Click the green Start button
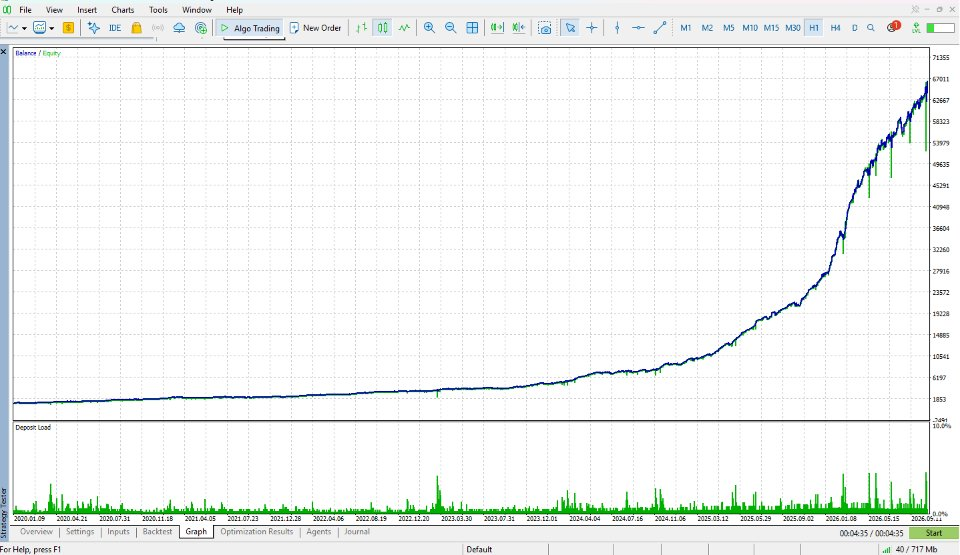The height and width of the screenshot is (555, 960). (x=934, y=533)
